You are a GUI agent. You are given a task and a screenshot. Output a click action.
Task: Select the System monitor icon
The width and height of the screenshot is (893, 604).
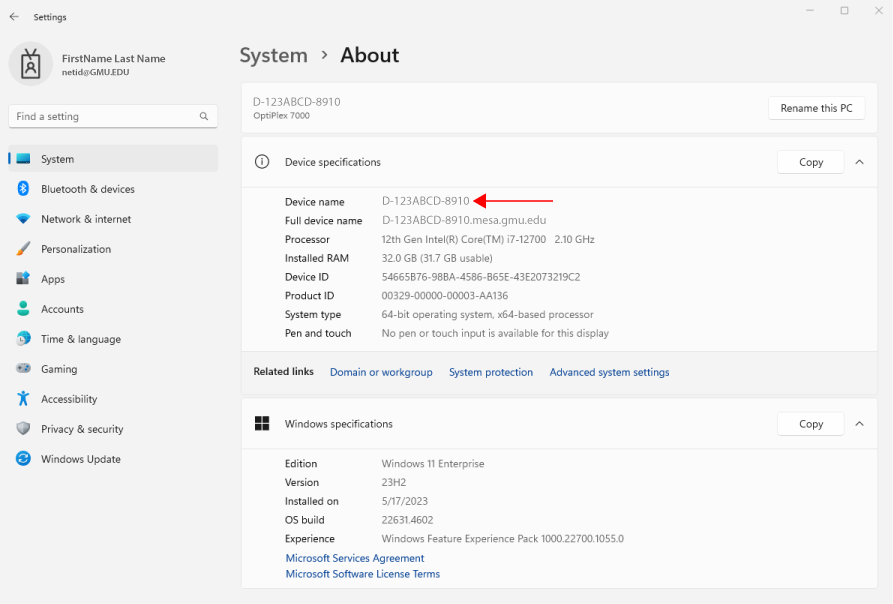23,159
